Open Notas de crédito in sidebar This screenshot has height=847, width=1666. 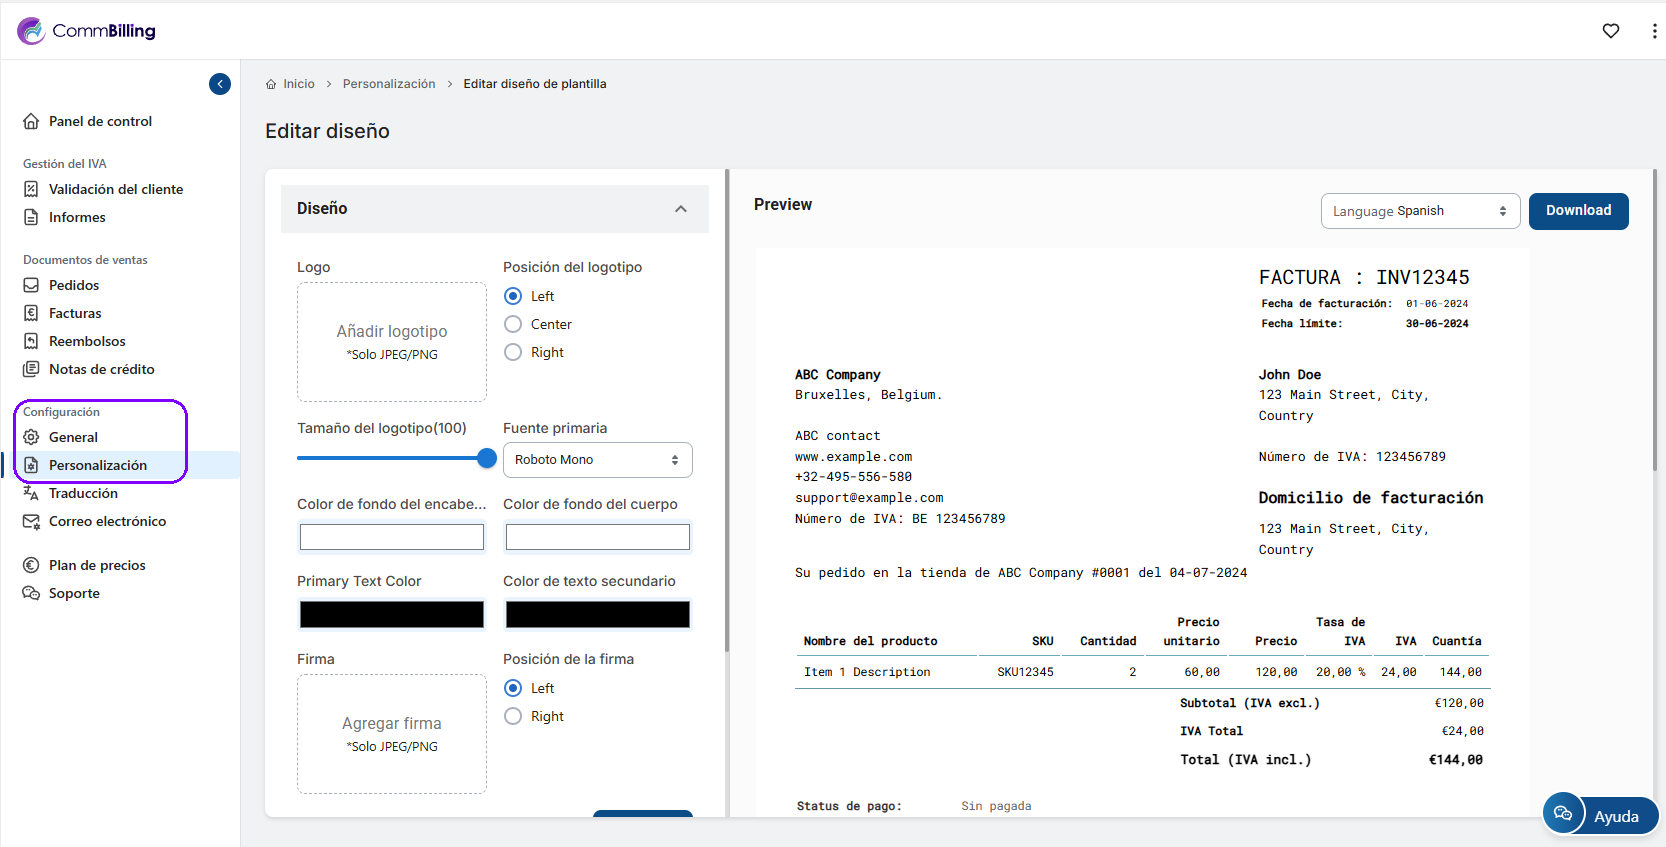tap(101, 369)
